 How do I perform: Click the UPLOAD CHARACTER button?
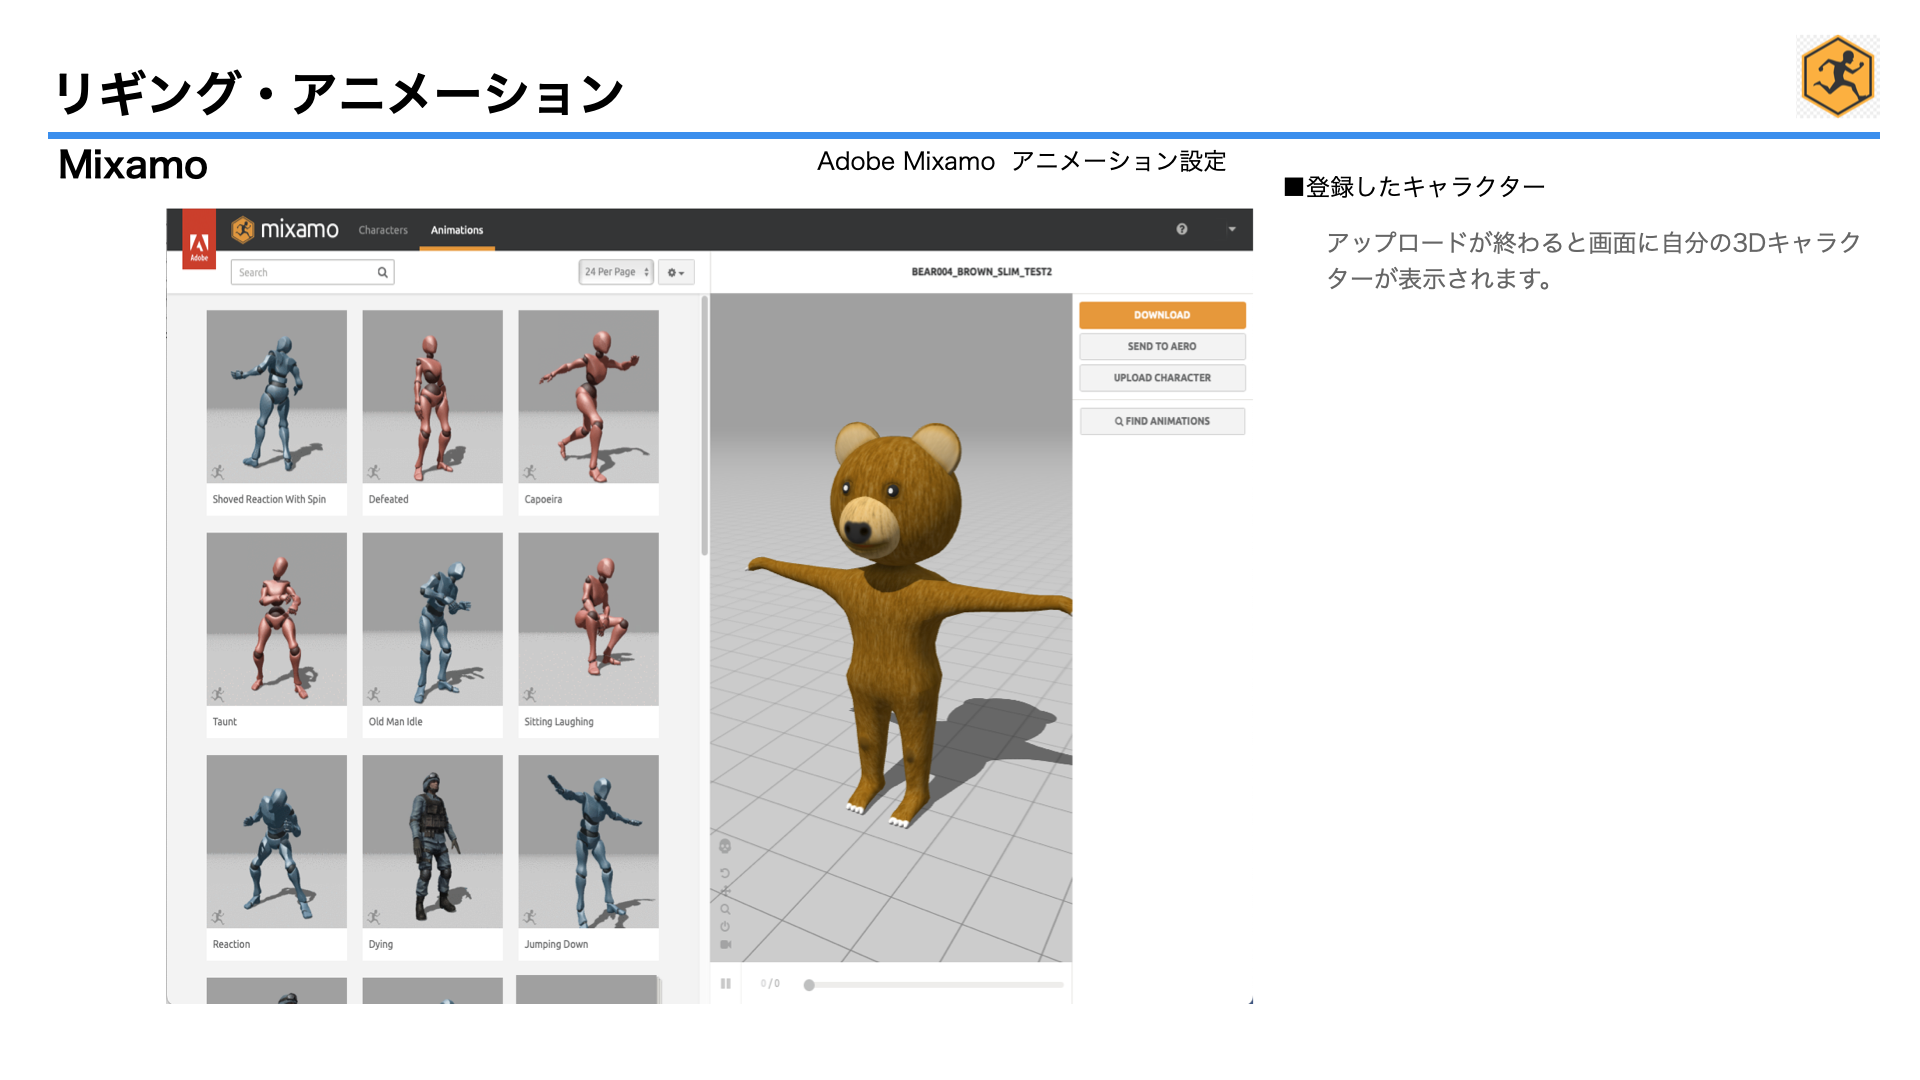pos(1162,378)
